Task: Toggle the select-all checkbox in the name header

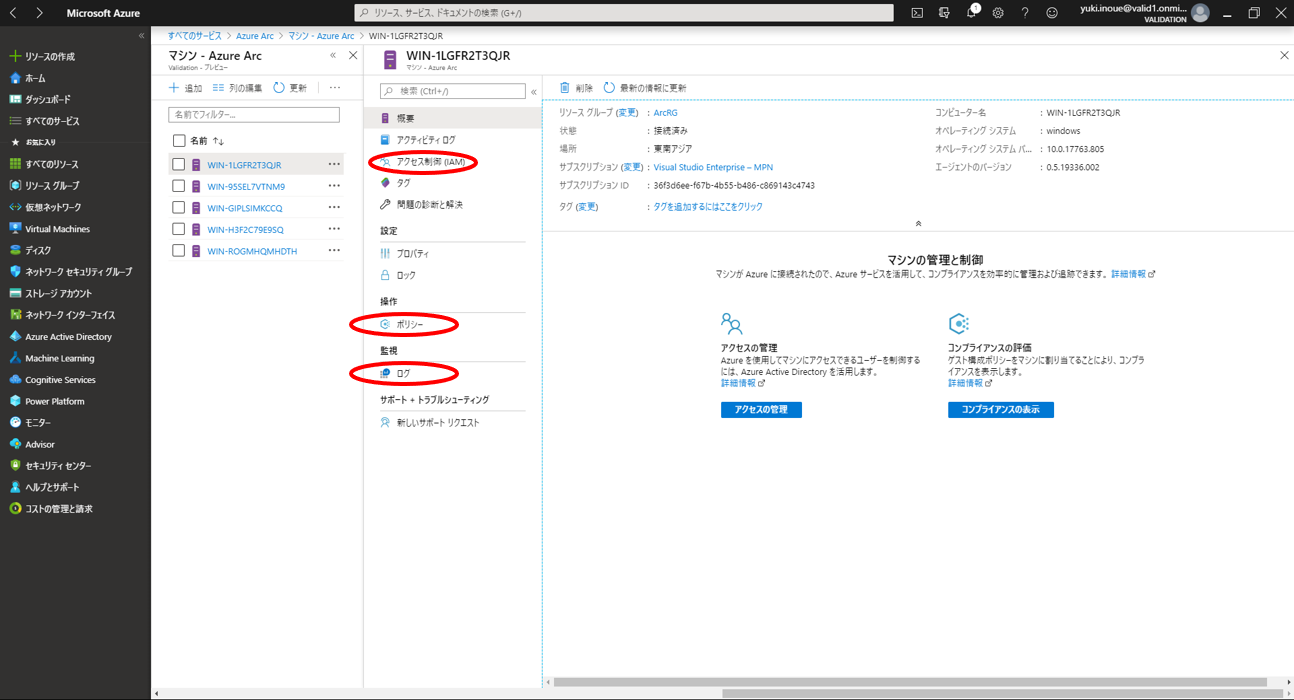Action: 179,141
